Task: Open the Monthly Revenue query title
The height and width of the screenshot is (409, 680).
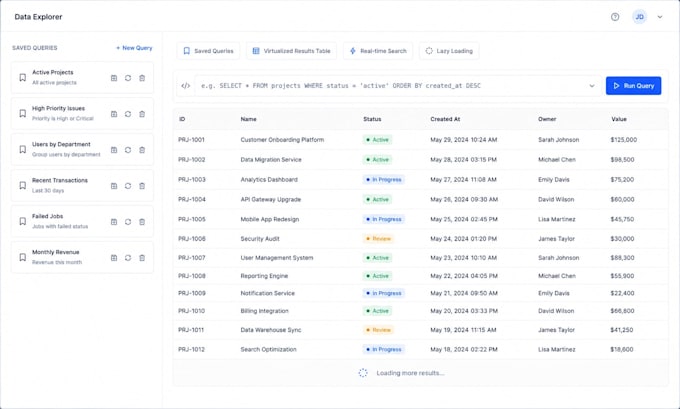Action: tap(56, 252)
